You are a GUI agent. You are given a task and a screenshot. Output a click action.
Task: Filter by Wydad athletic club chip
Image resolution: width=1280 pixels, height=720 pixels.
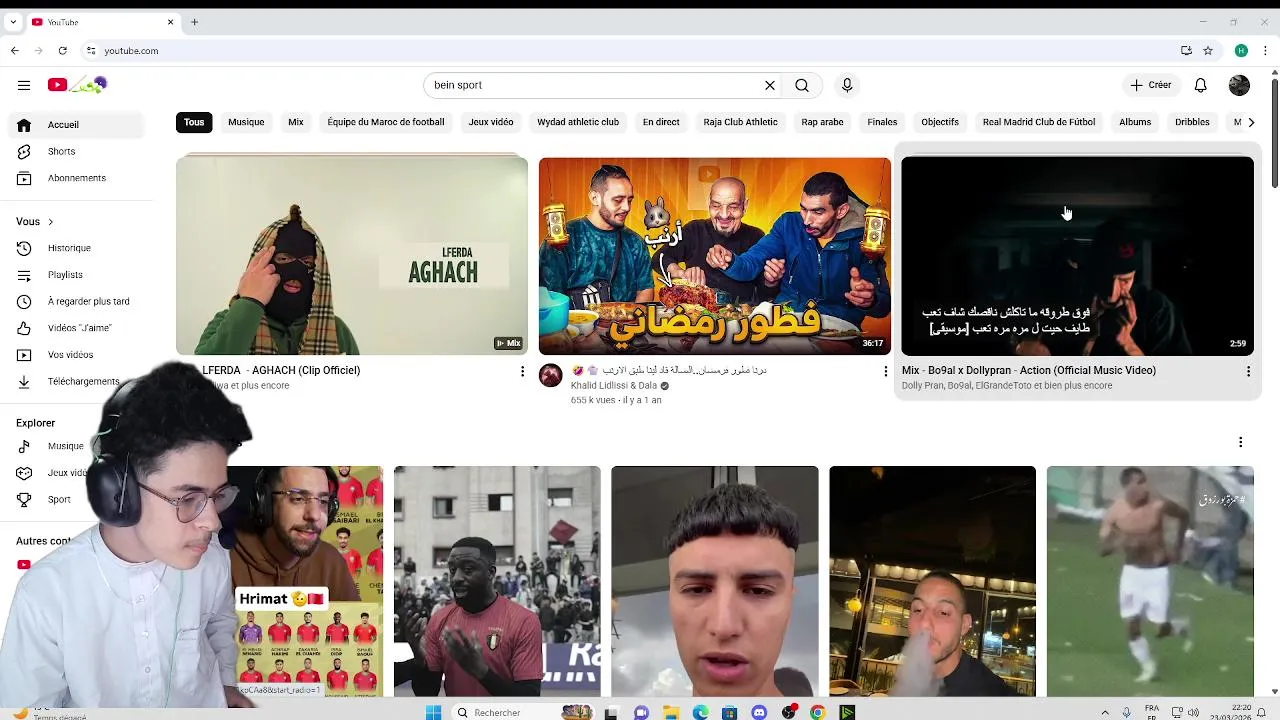(x=578, y=122)
